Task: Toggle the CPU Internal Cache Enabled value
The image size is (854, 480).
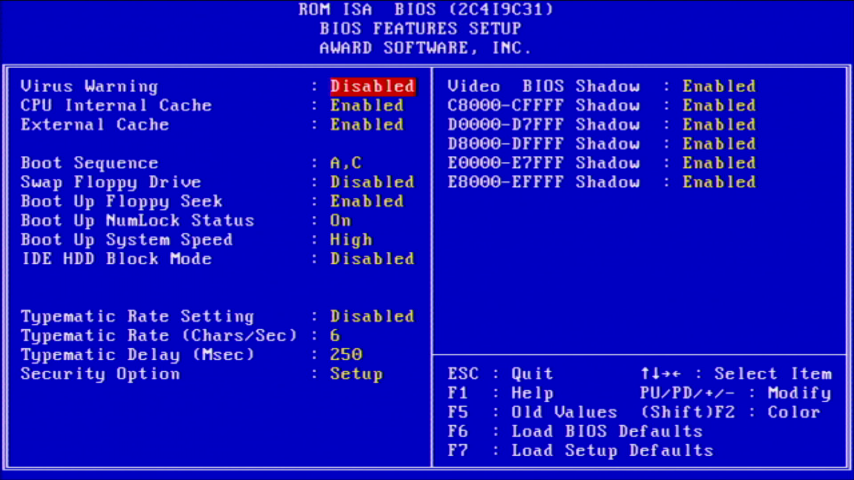Action: [x=367, y=106]
